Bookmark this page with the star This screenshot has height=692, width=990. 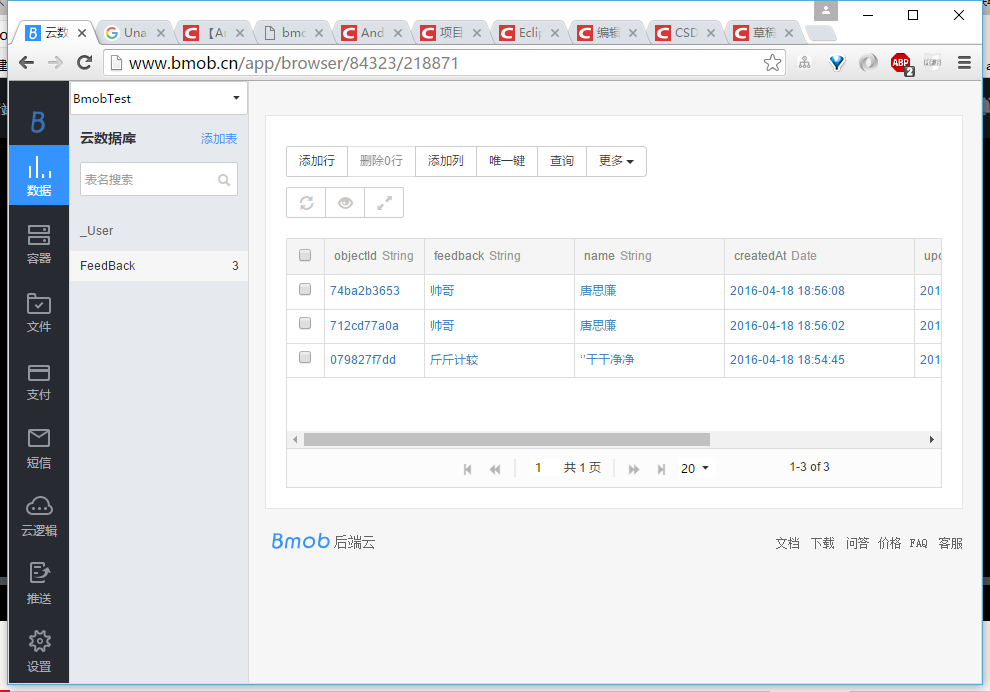(772, 63)
